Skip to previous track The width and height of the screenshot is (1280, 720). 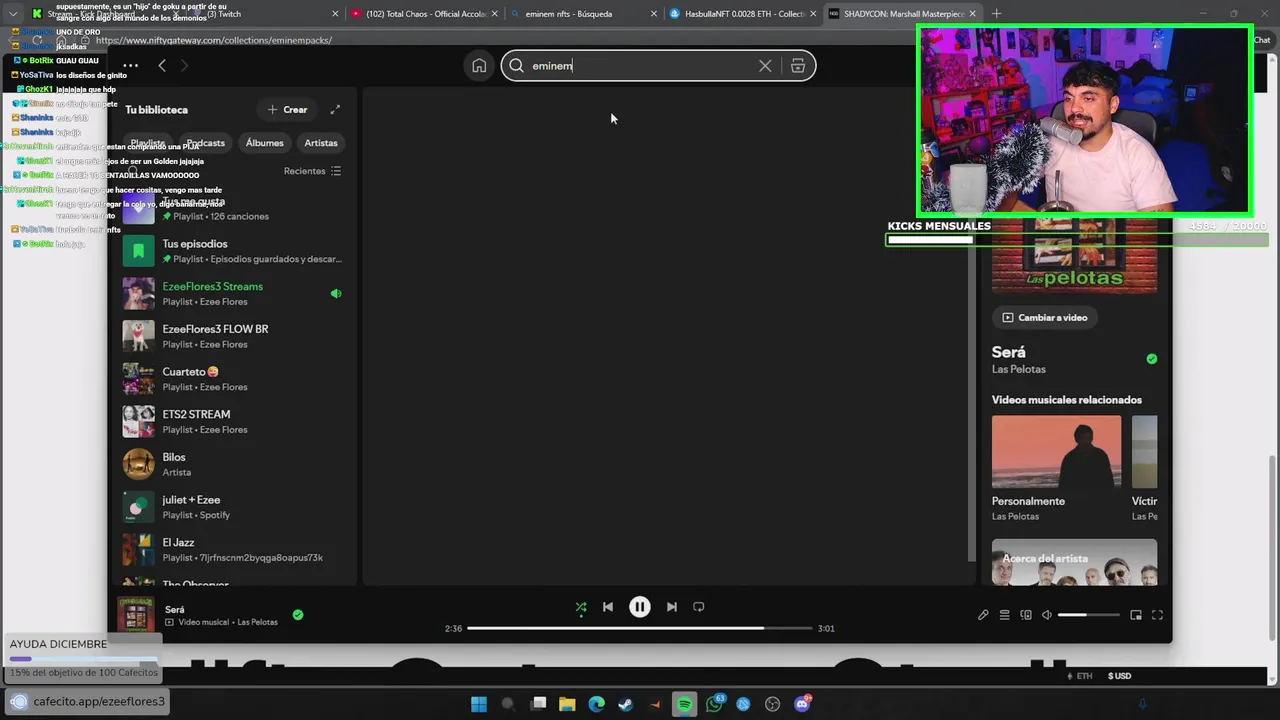[x=608, y=607]
